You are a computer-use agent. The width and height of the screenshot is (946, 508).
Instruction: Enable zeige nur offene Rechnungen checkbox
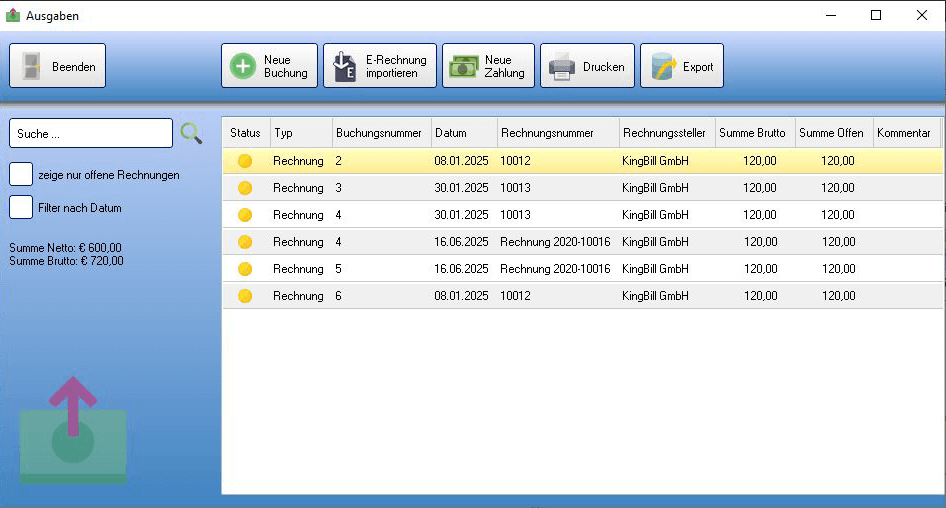point(21,174)
